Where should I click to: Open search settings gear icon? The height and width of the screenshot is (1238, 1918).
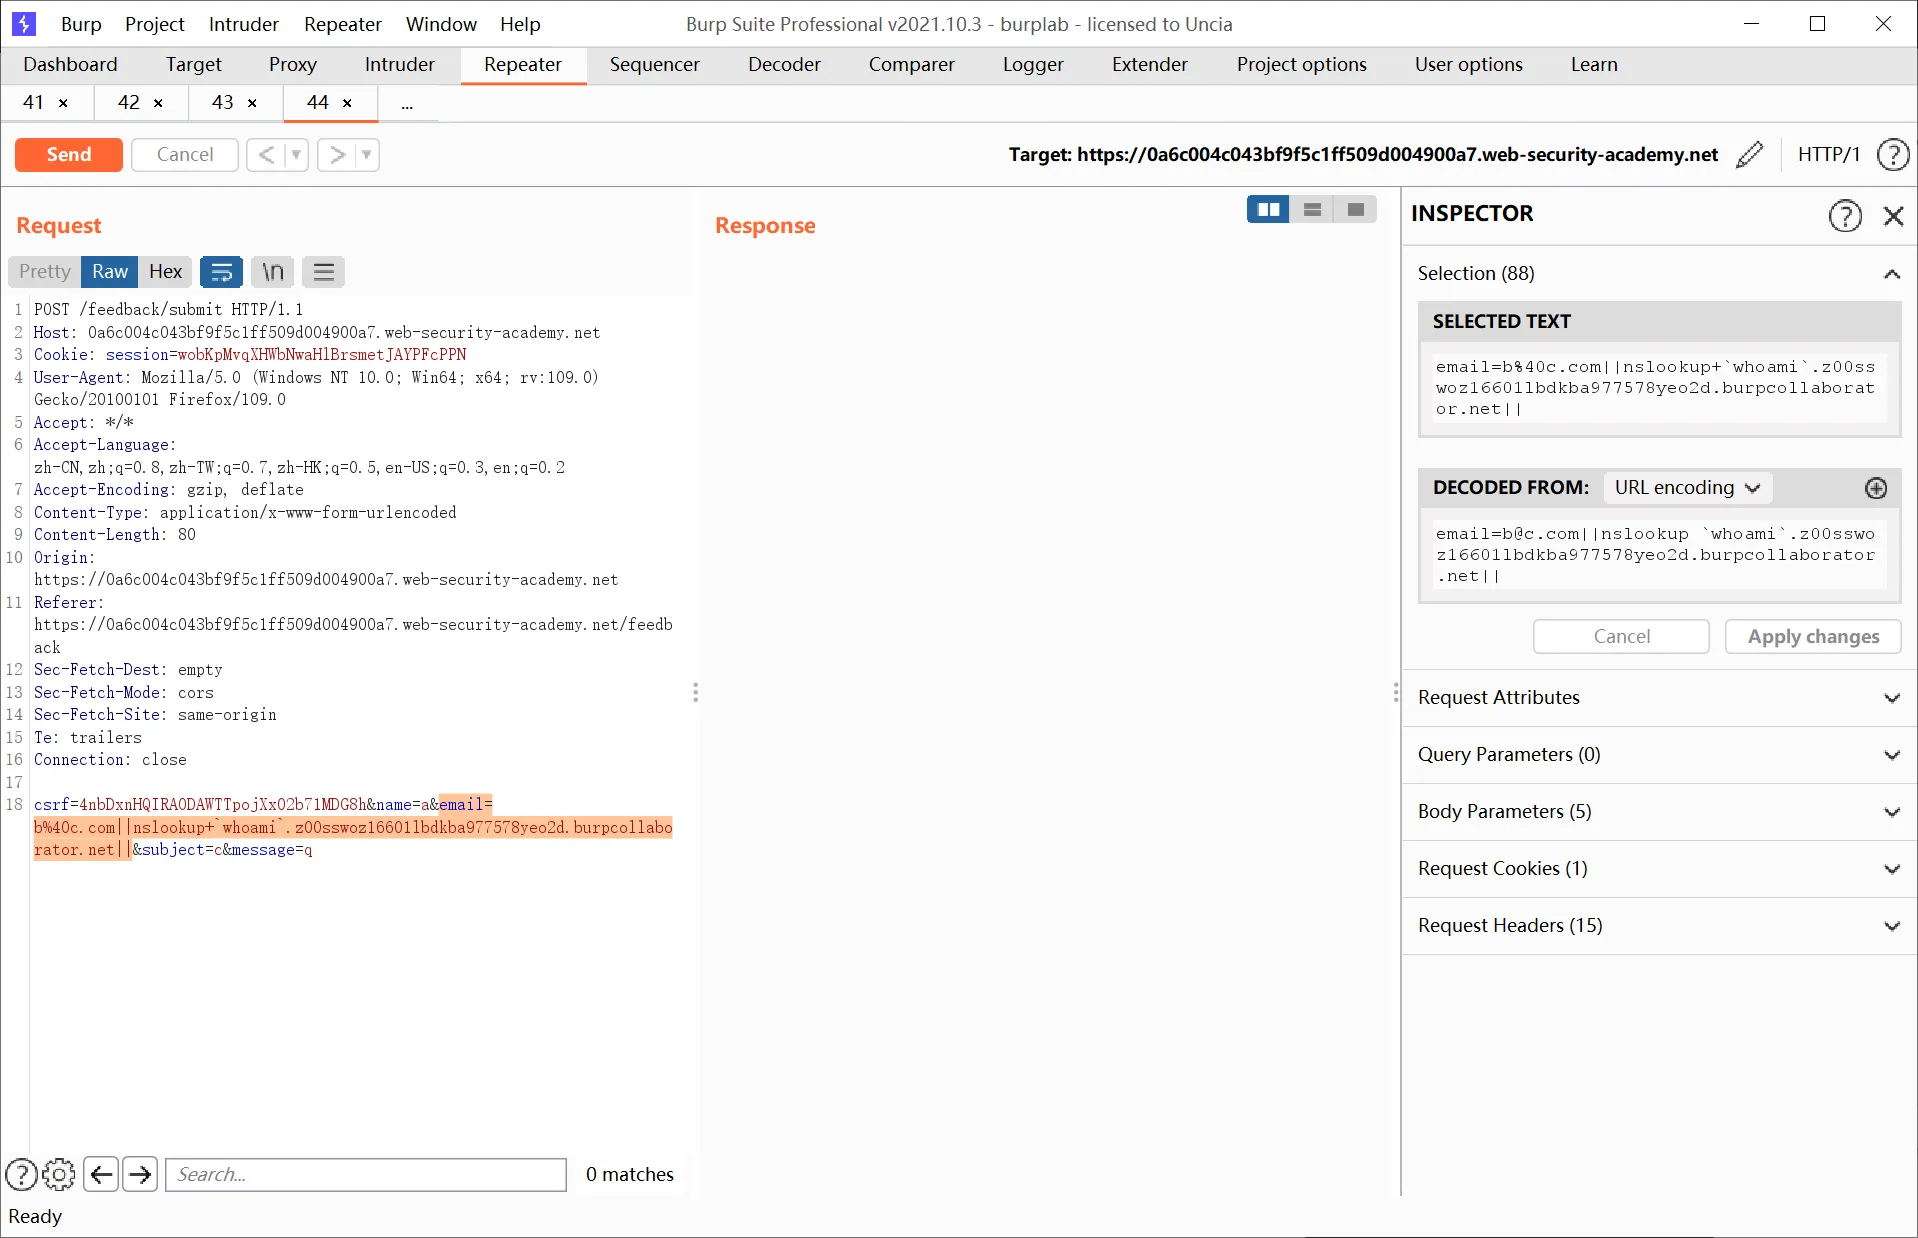[x=59, y=1174]
